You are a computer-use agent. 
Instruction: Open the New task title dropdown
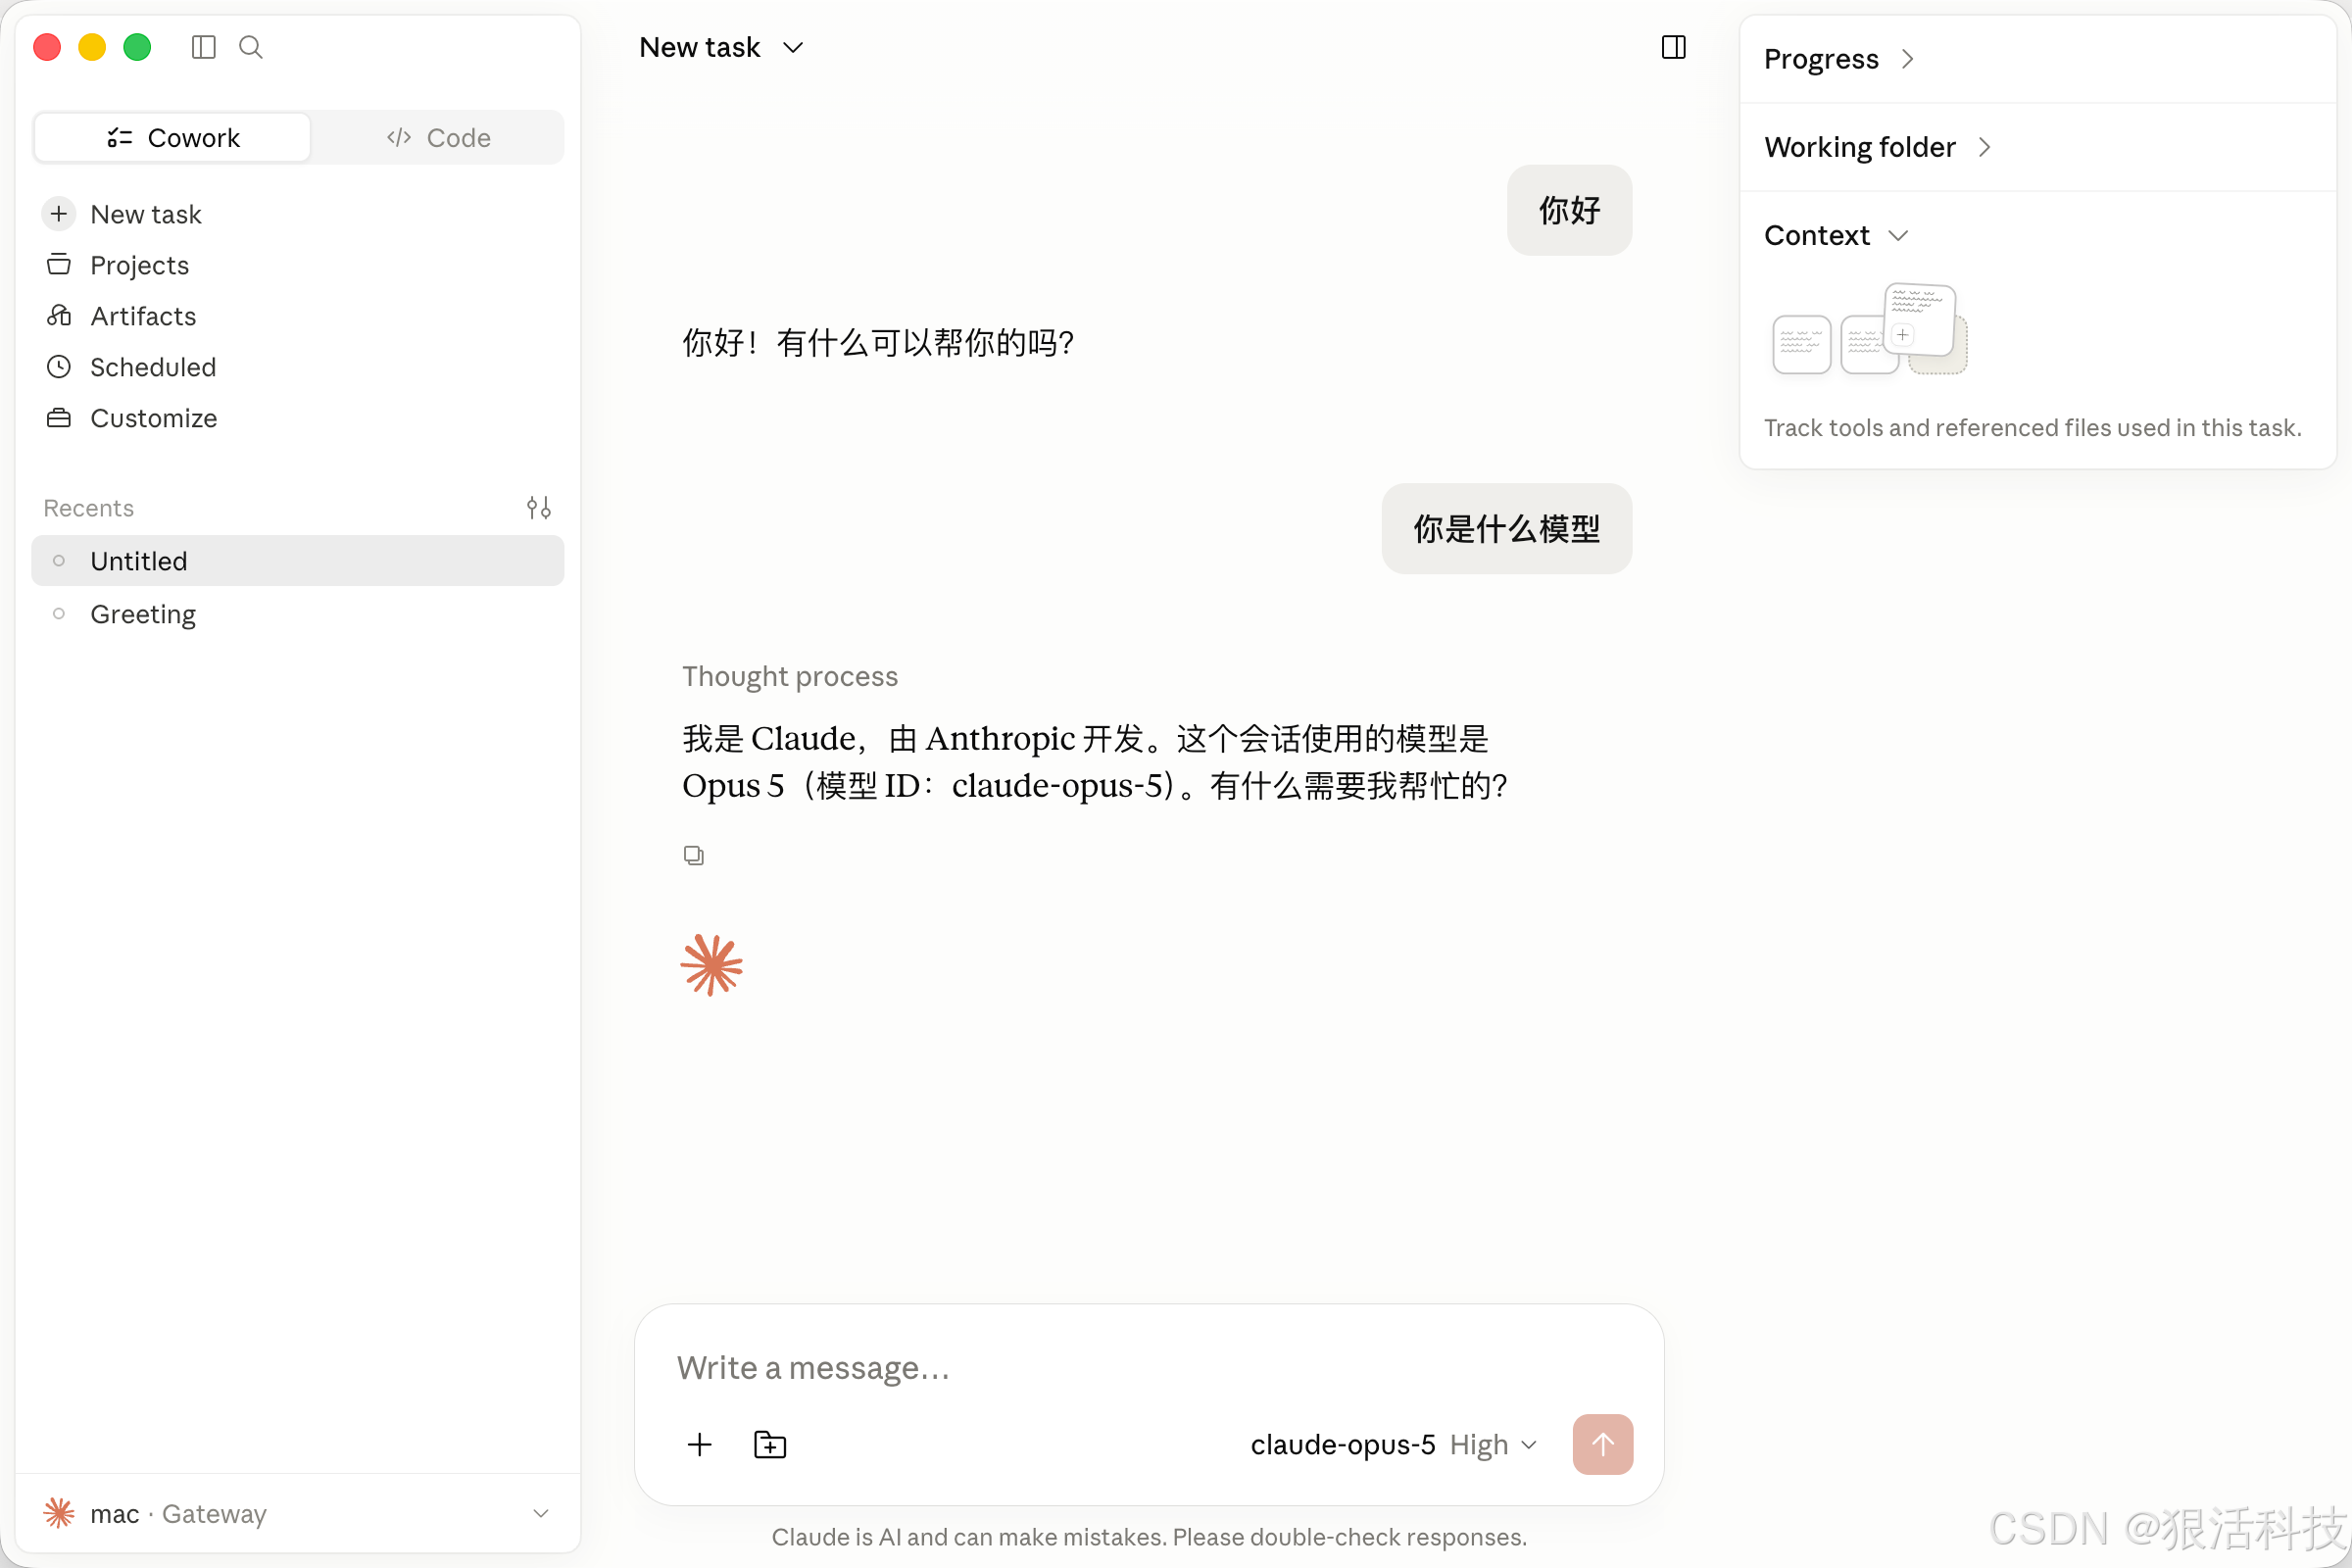pyautogui.click(x=721, y=47)
